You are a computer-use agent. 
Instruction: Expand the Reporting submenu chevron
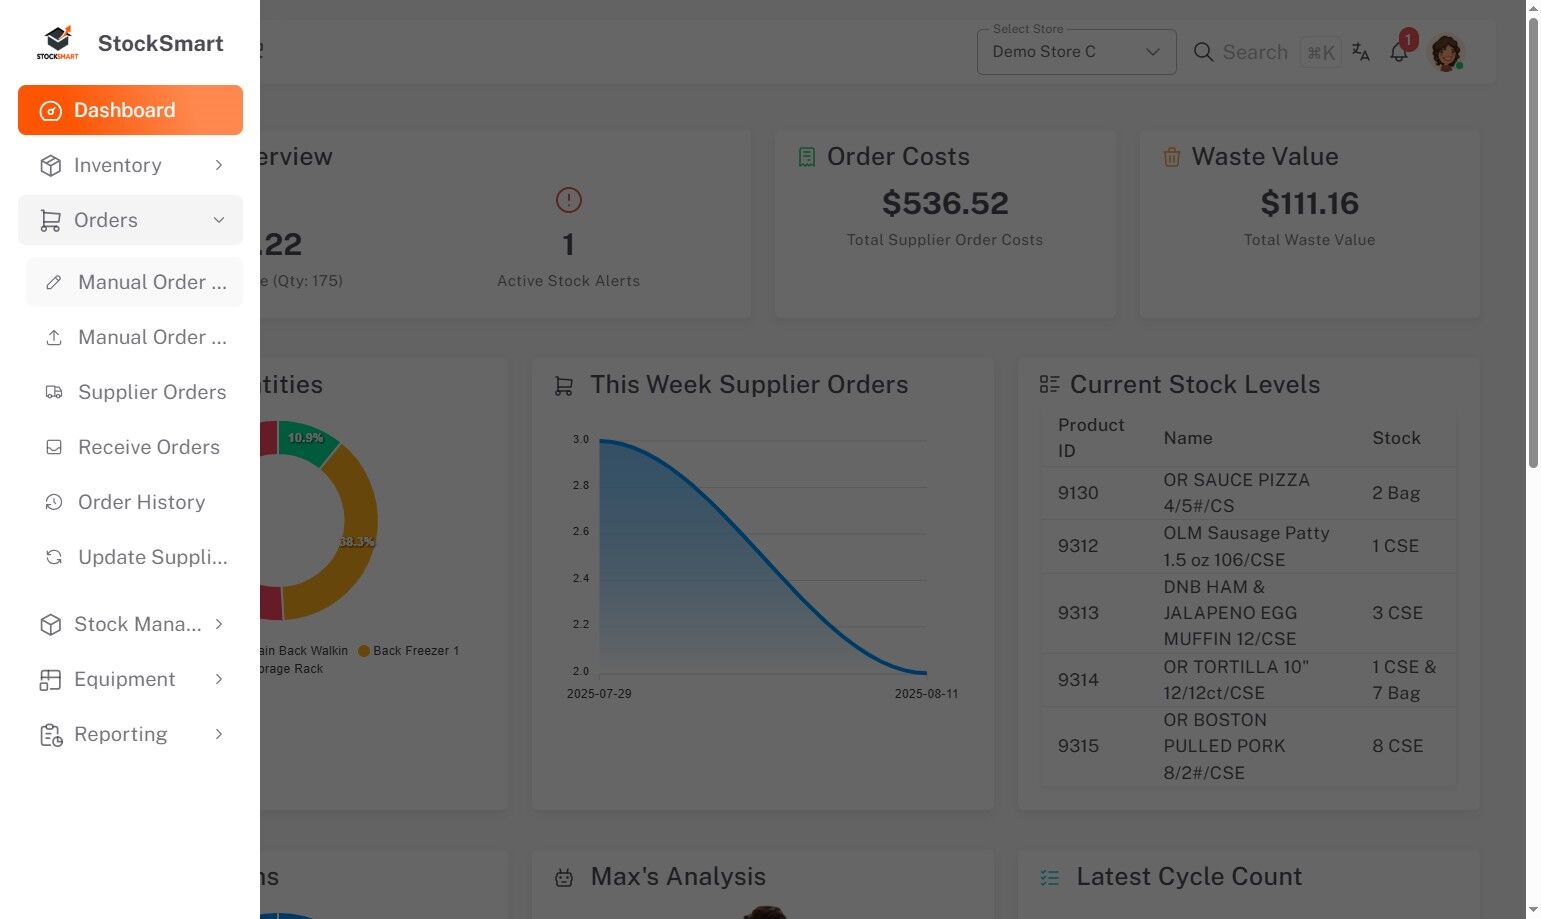pos(219,734)
